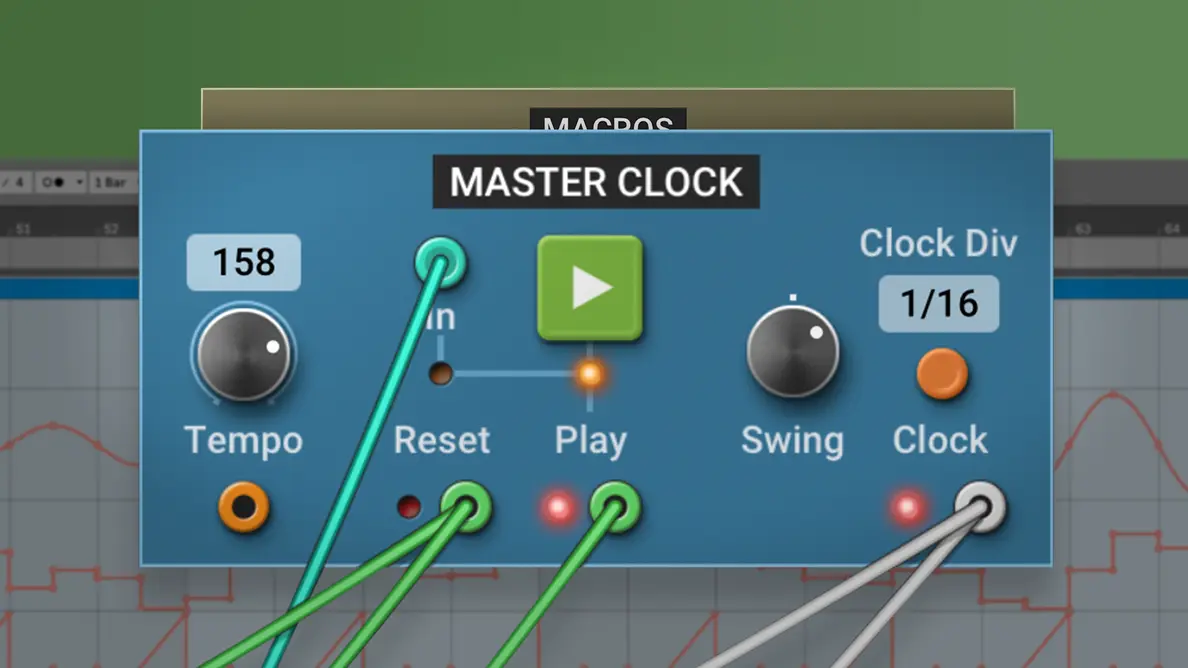The height and width of the screenshot is (668, 1188).
Task: Toggle the orange Clock button
Action: click(x=942, y=373)
